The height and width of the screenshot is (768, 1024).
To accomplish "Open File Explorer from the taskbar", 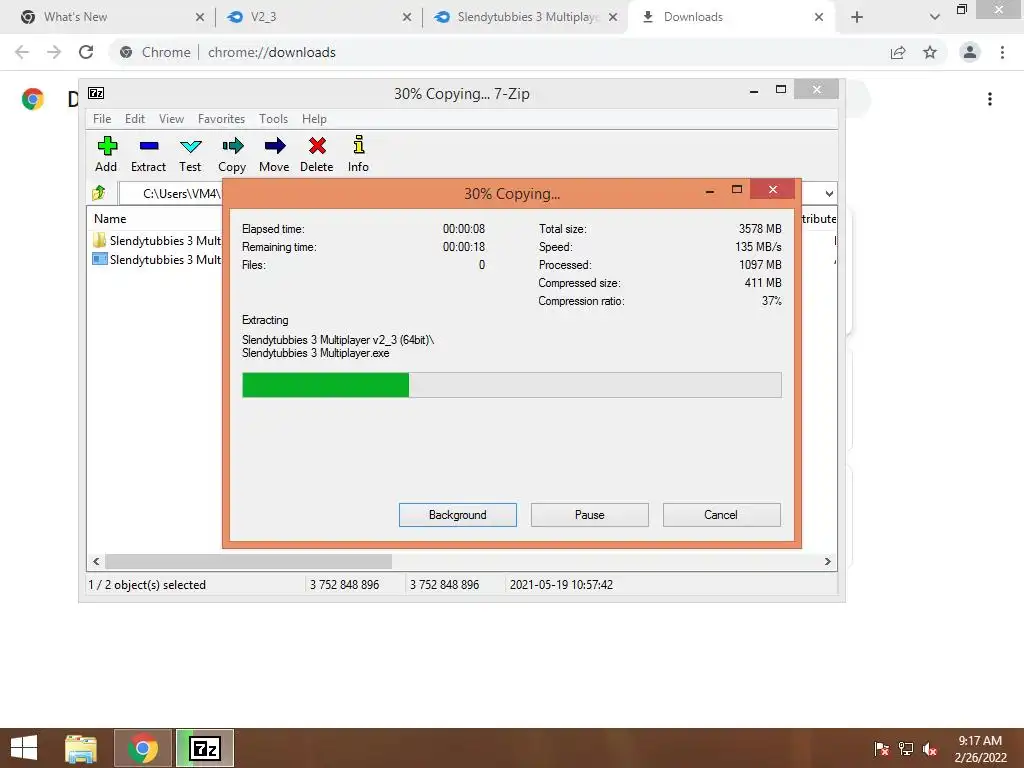I will click(x=81, y=748).
